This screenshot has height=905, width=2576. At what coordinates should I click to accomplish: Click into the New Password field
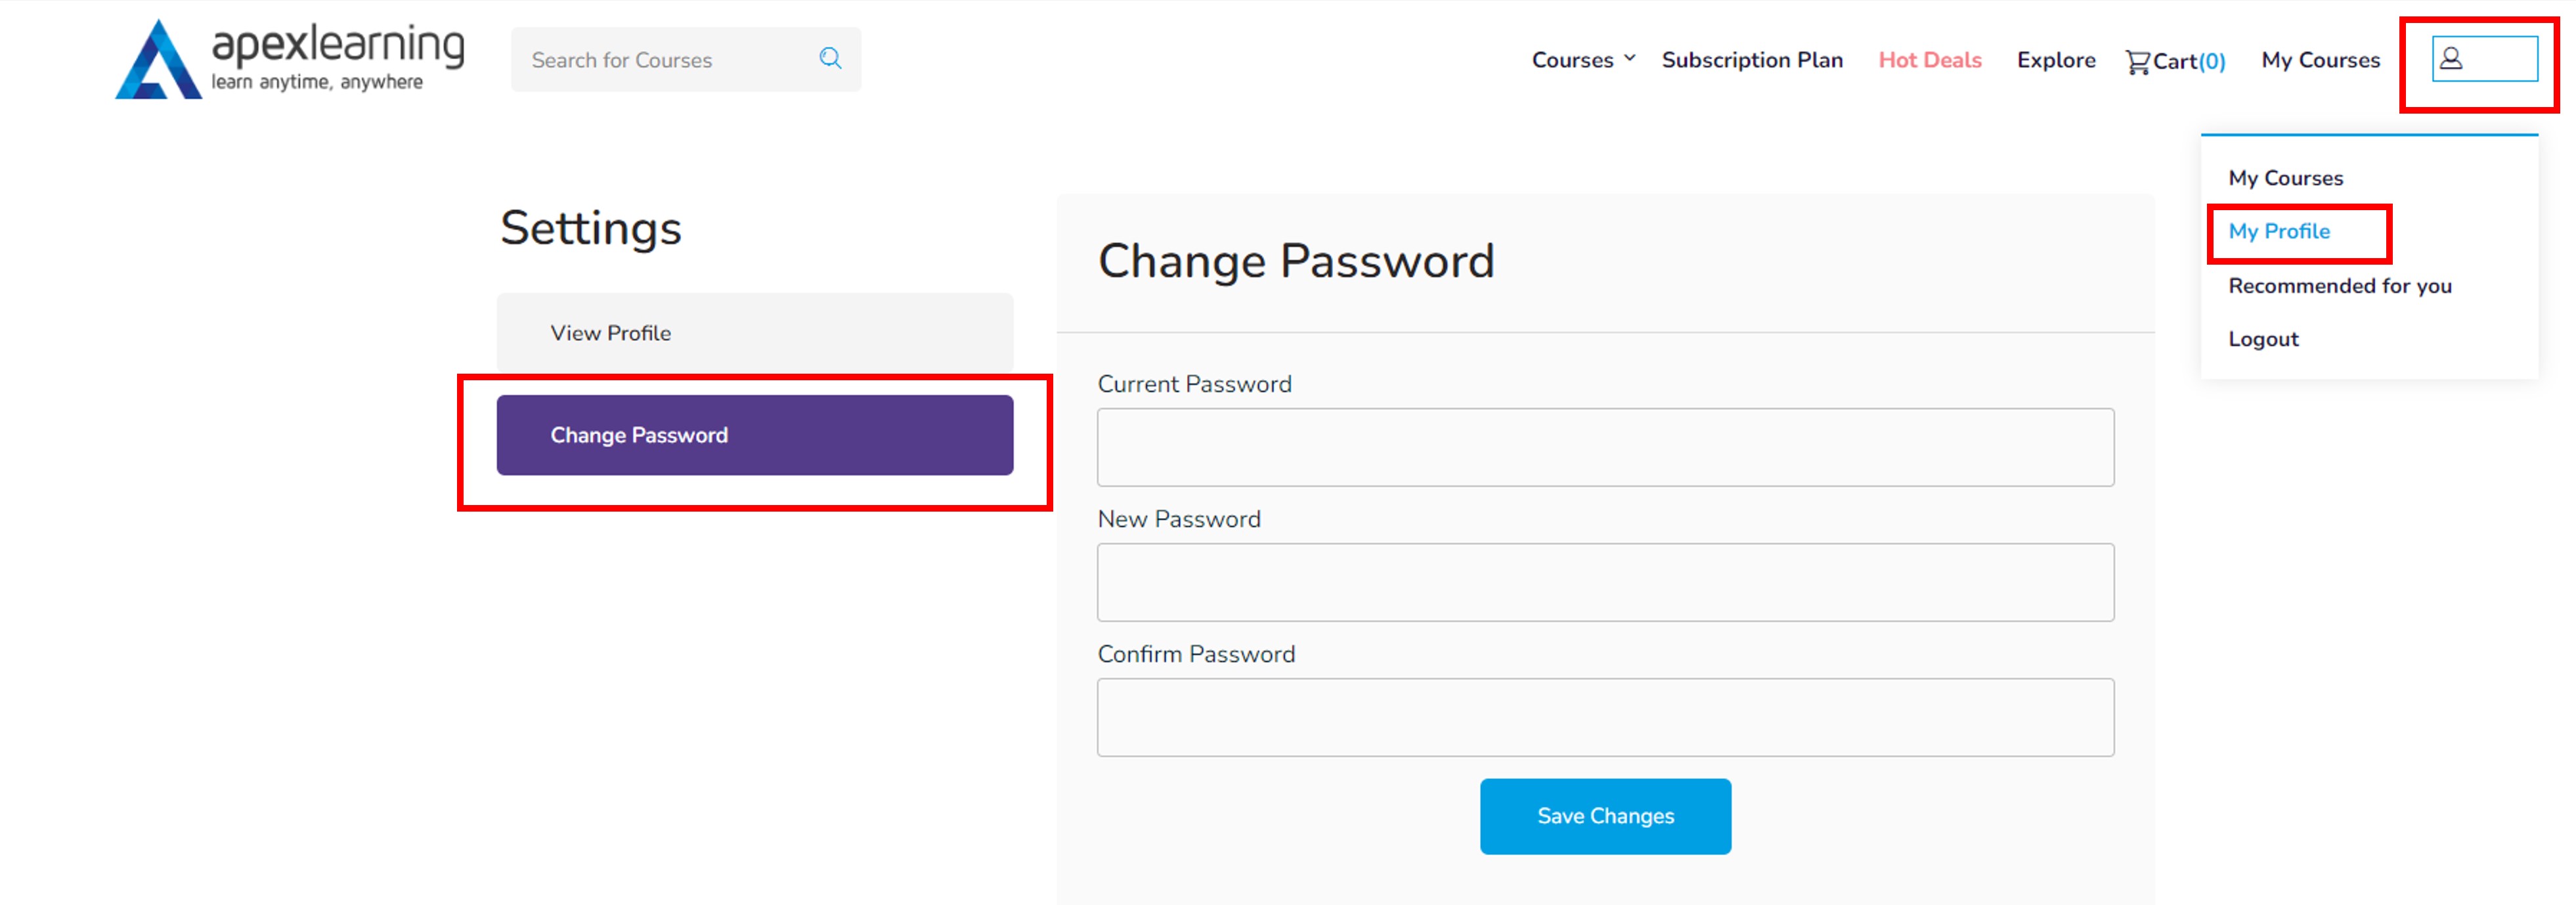point(1605,582)
